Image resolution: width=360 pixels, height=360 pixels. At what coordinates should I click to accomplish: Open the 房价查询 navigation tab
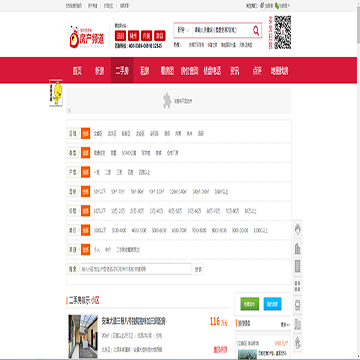pyautogui.click(x=190, y=71)
